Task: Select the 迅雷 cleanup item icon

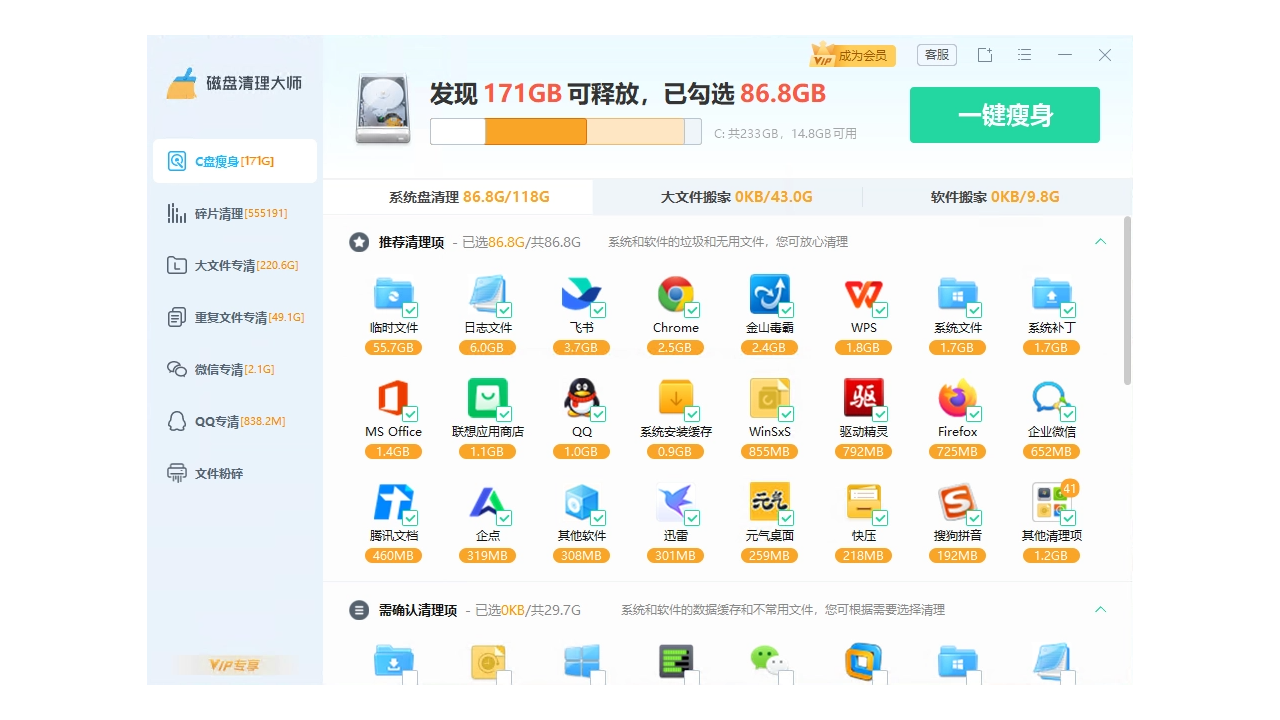Action: tap(675, 502)
